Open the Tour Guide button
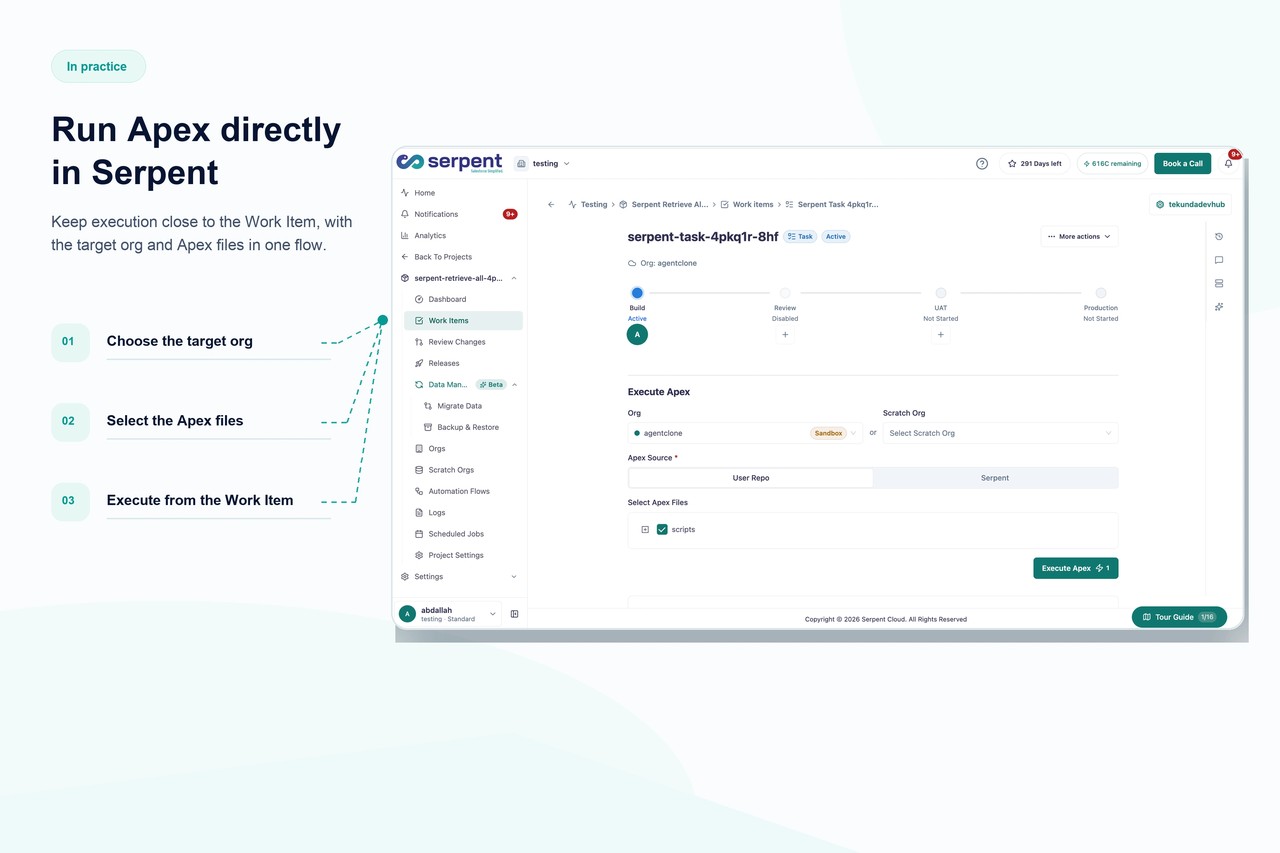Image resolution: width=1280 pixels, height=853 pixels. [x=1179, y=617]
